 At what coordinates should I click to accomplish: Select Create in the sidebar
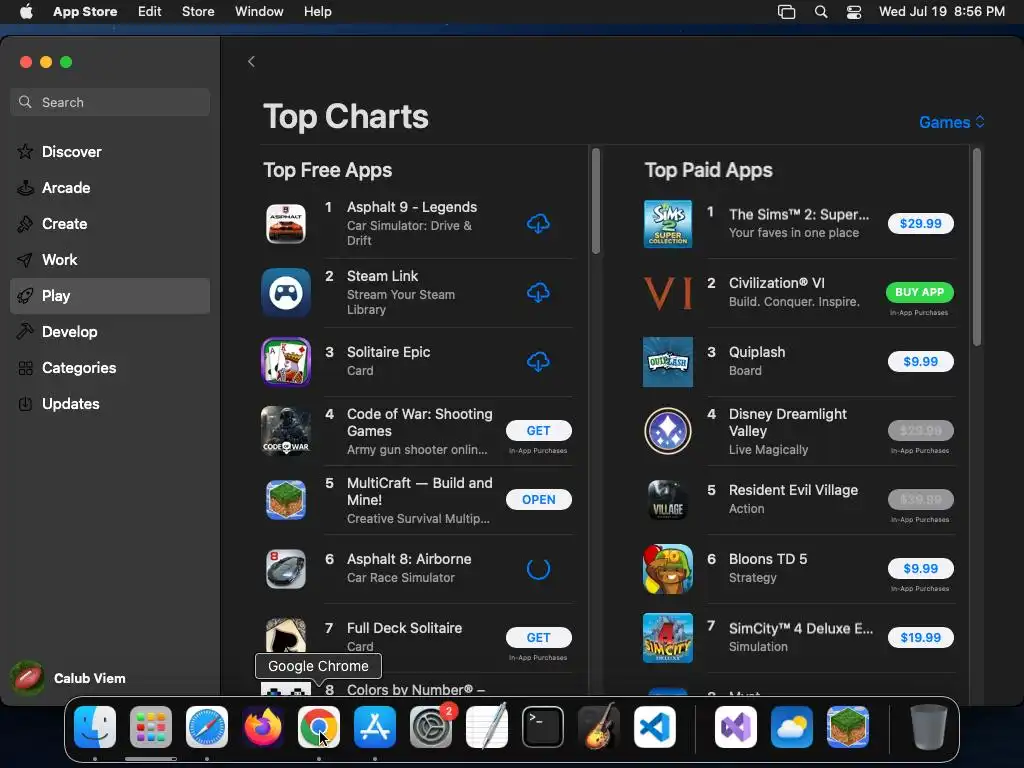pyautogui.click(x=110, y=223)
